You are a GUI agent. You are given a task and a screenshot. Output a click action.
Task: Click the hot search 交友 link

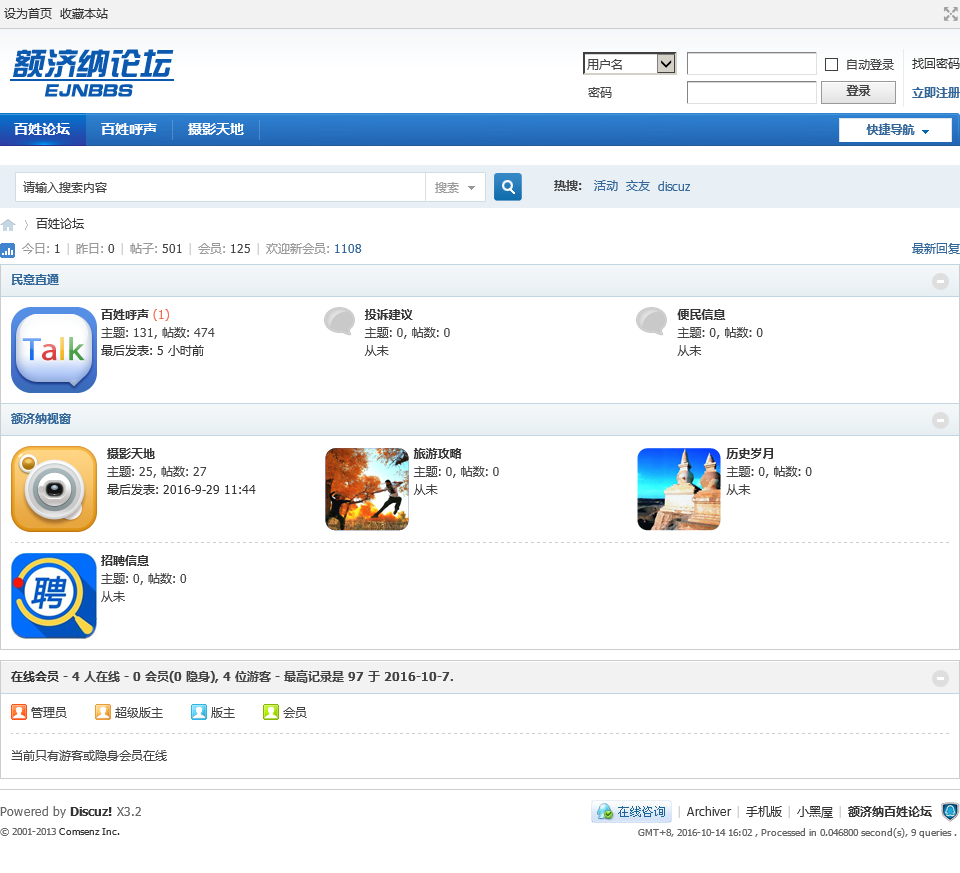[637, 186]
